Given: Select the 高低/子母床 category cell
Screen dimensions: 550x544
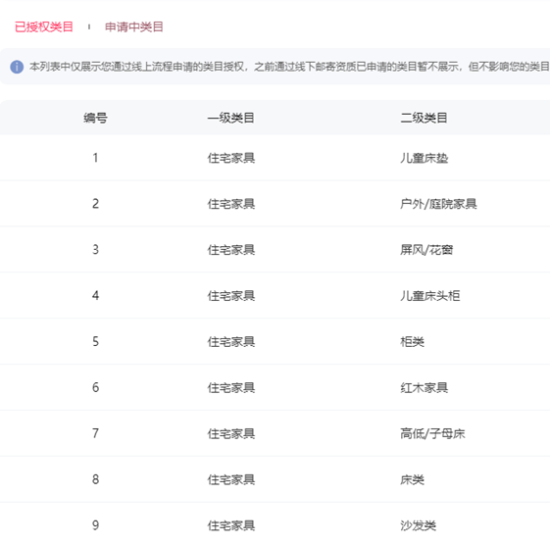Looking at the screenshot, I should (x=432, y=434).
